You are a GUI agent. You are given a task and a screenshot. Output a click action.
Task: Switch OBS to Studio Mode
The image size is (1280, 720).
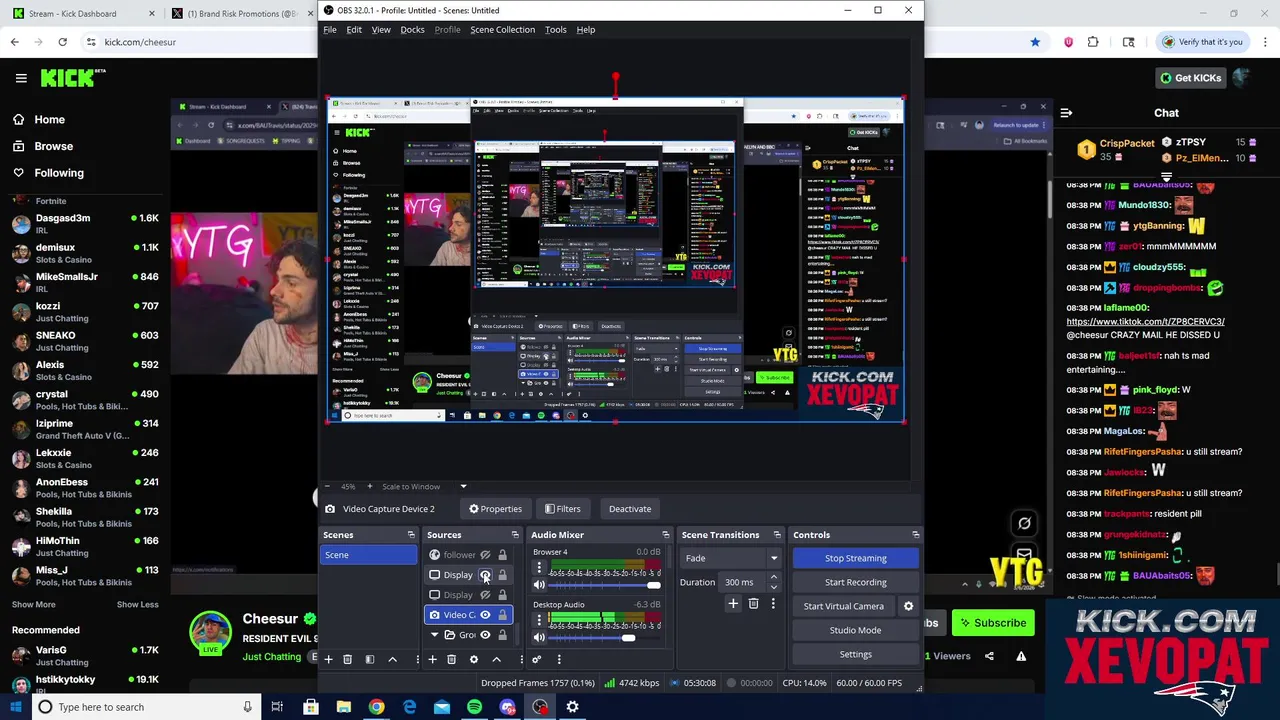[855, 630]
